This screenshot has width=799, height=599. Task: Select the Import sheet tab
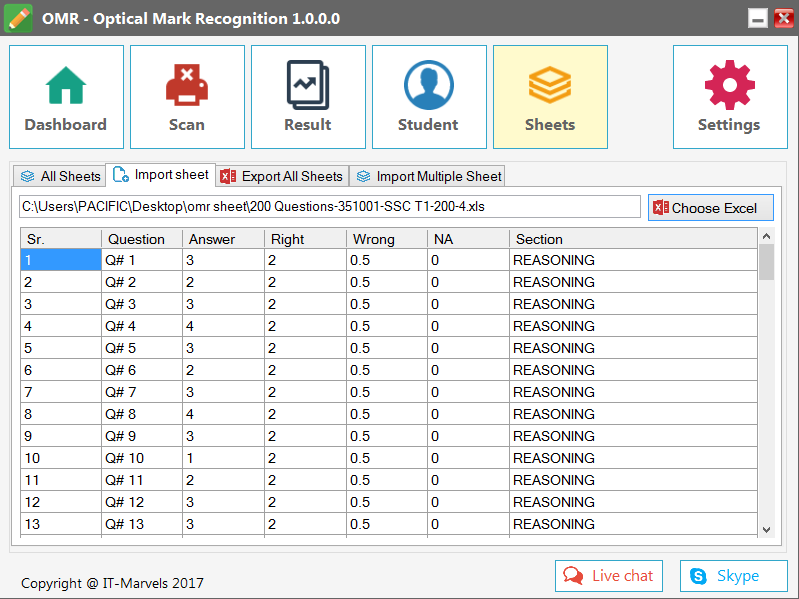(x=161, y=175)
